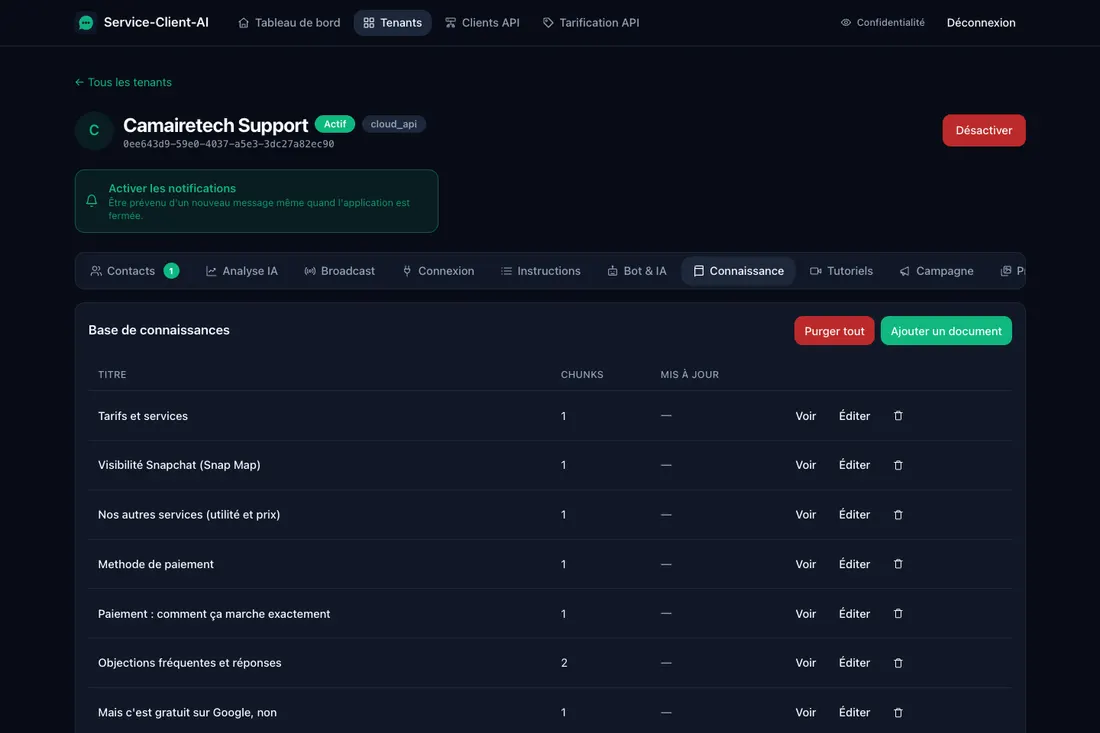This screenshot has height=733, width=1100.
Task: Click the Service-Client-AI chat logo icon
Action: tap(86, 22)
